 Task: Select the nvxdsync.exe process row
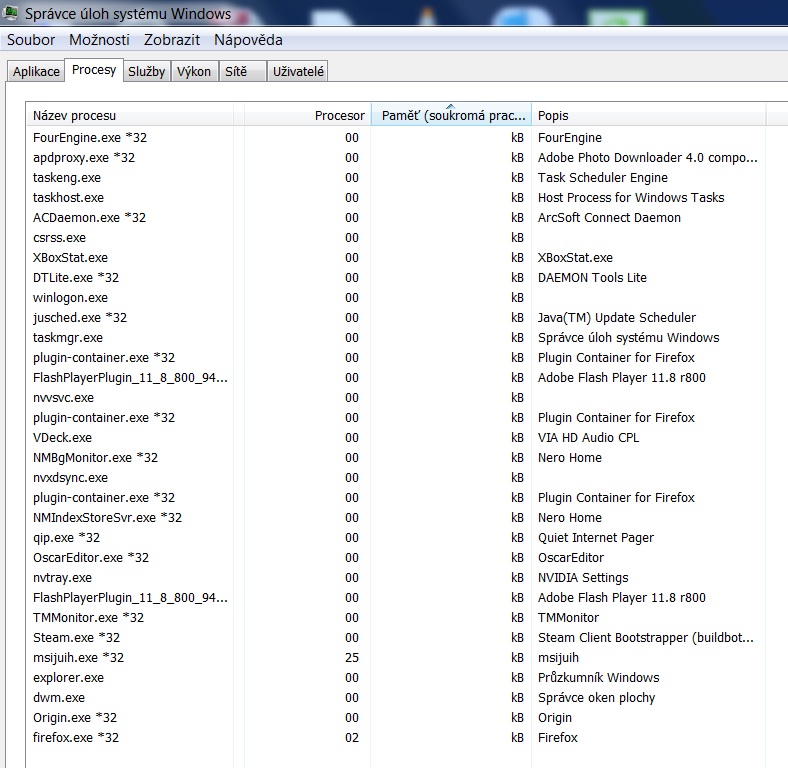(x=395, y=477)
